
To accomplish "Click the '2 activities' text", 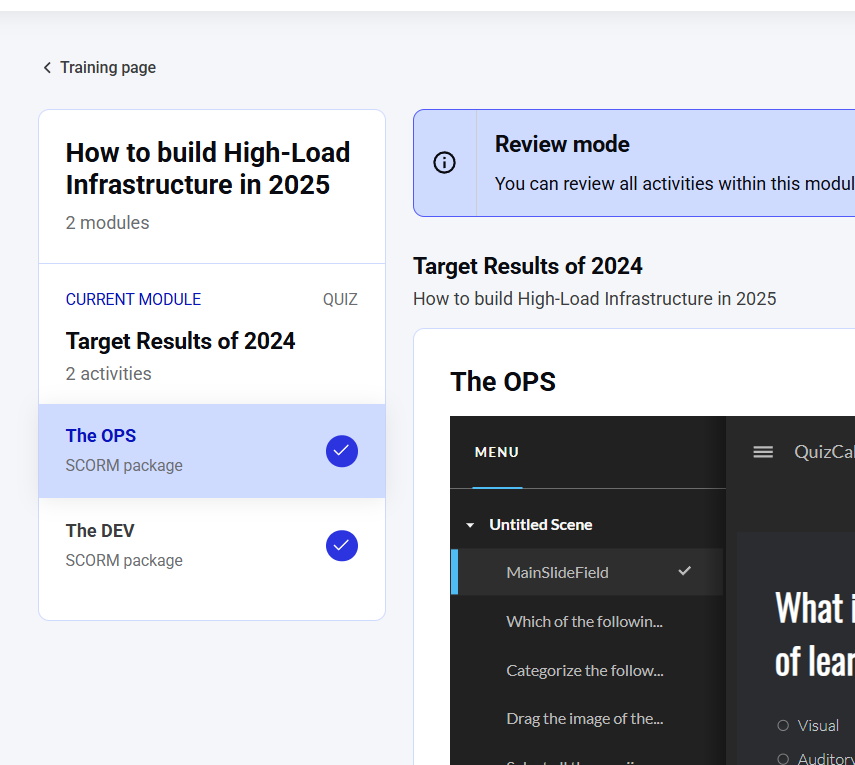I will click(109, 374).
